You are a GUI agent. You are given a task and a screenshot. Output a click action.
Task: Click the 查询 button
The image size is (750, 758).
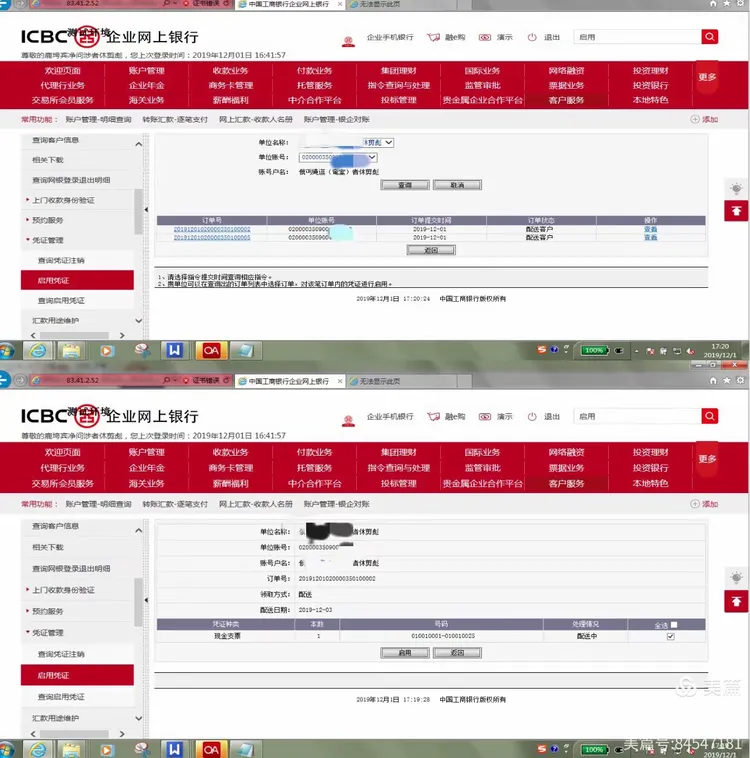click(x=405, y=185)
